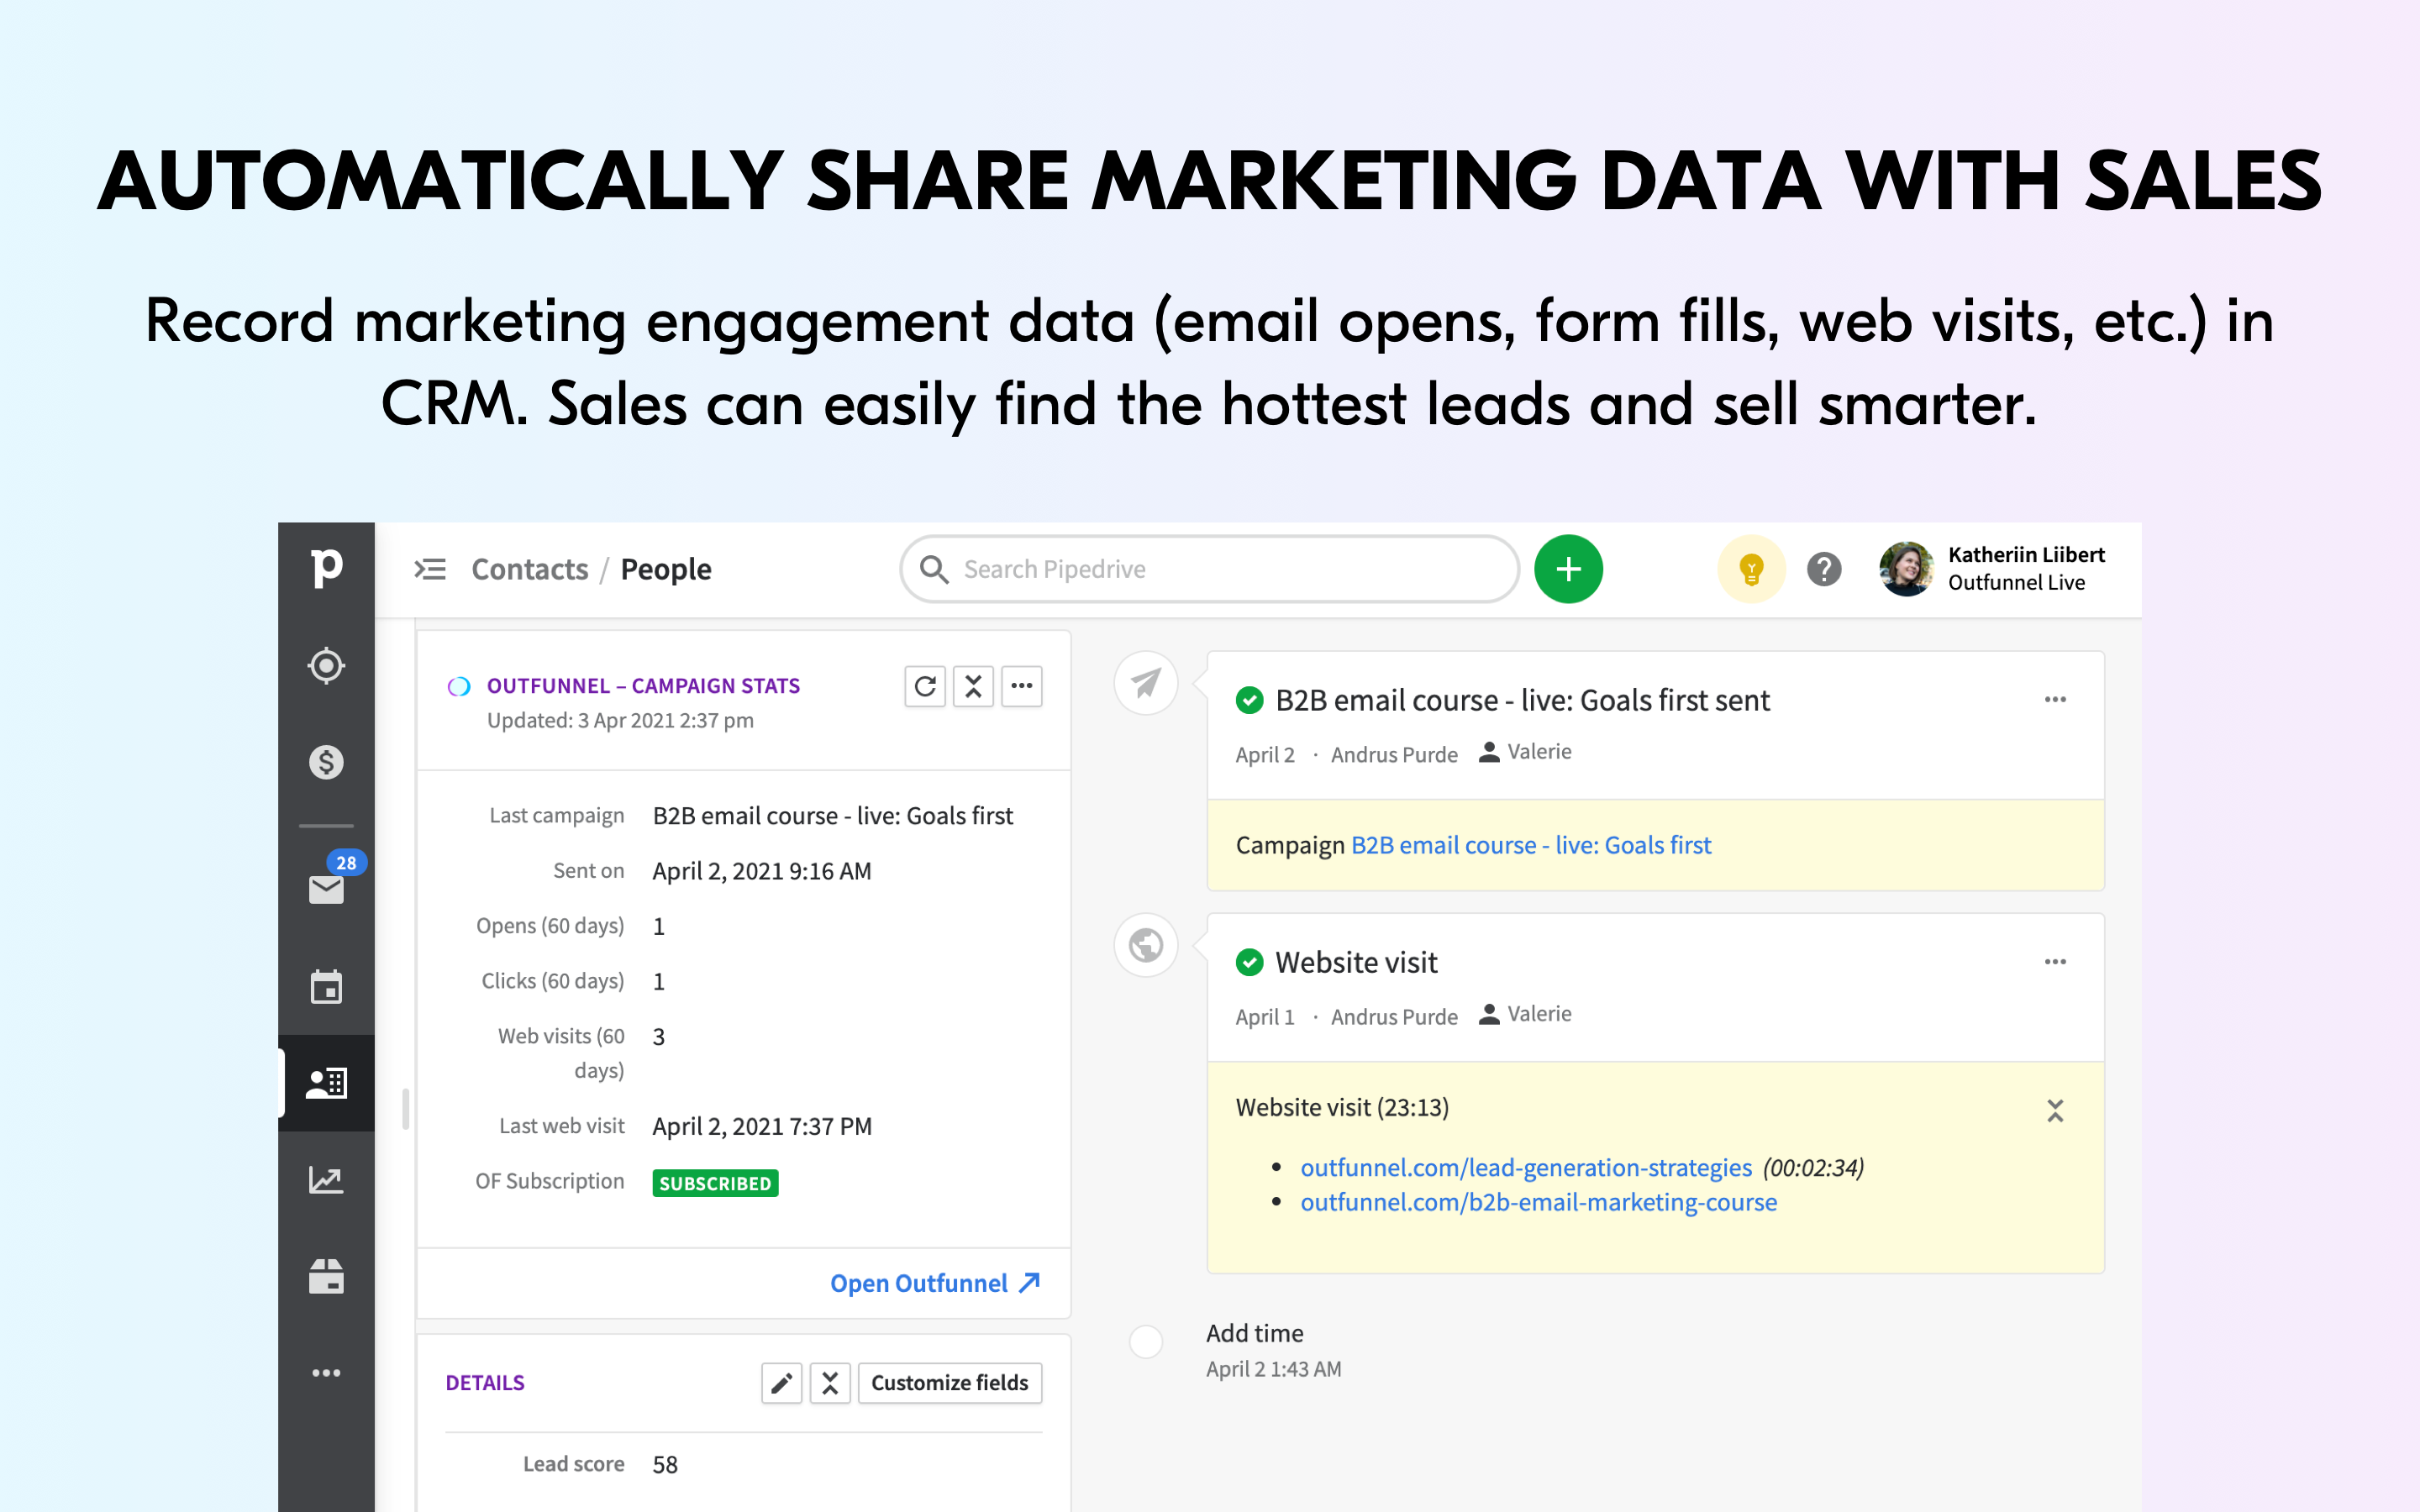
Task: Toggle the Add time activity circle
Action: 1146,1341
